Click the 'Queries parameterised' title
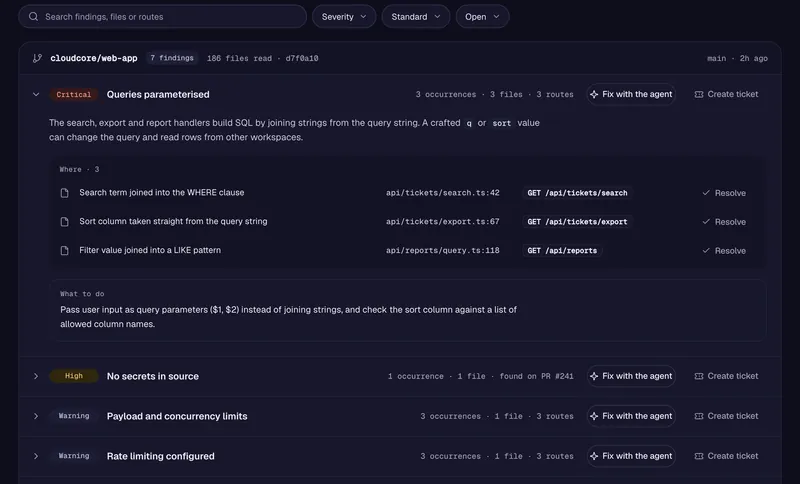 click(x=158, y=94)
